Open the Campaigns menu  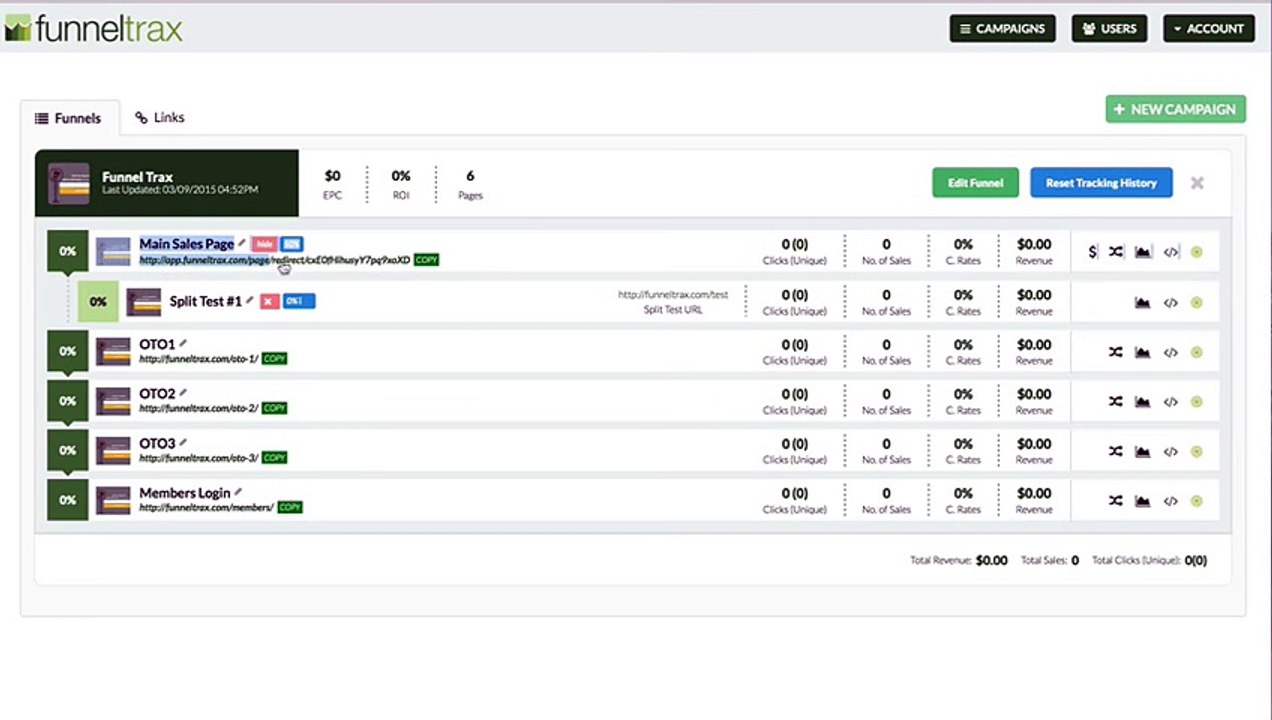click(1002, 28)
